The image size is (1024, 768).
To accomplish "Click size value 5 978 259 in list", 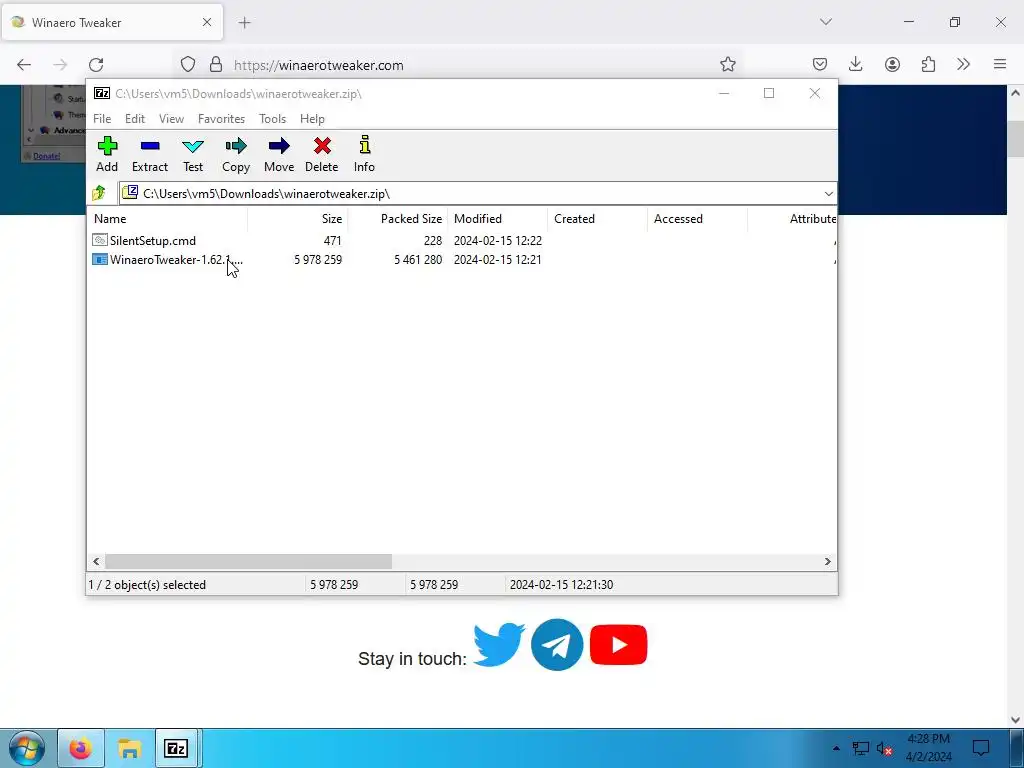I will pyautogui.click(x=317, y=259).
